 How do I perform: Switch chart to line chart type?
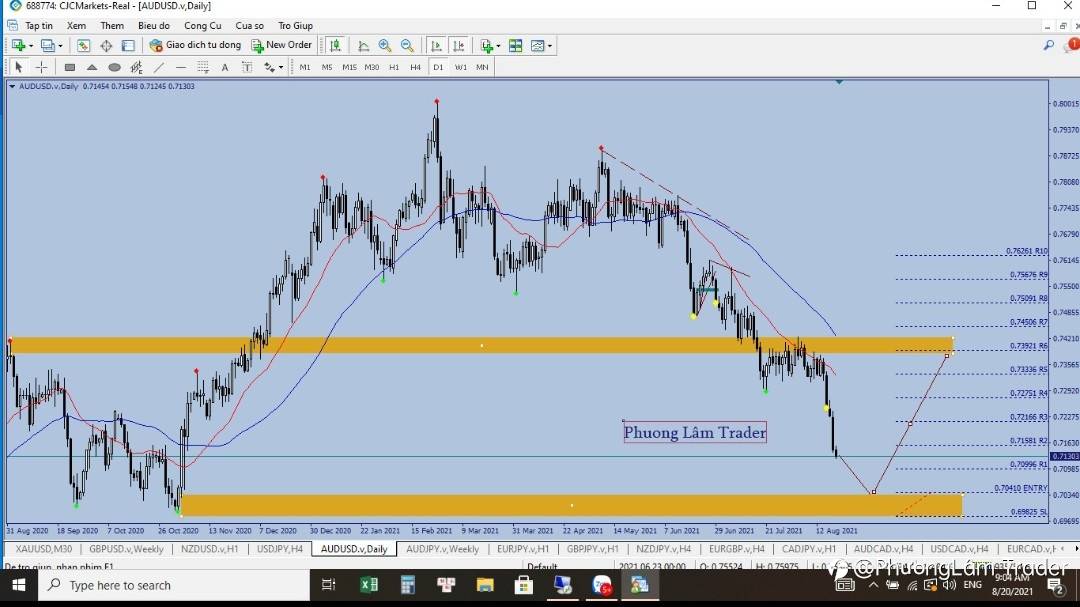pyautogui.click(x=364, y=45)
